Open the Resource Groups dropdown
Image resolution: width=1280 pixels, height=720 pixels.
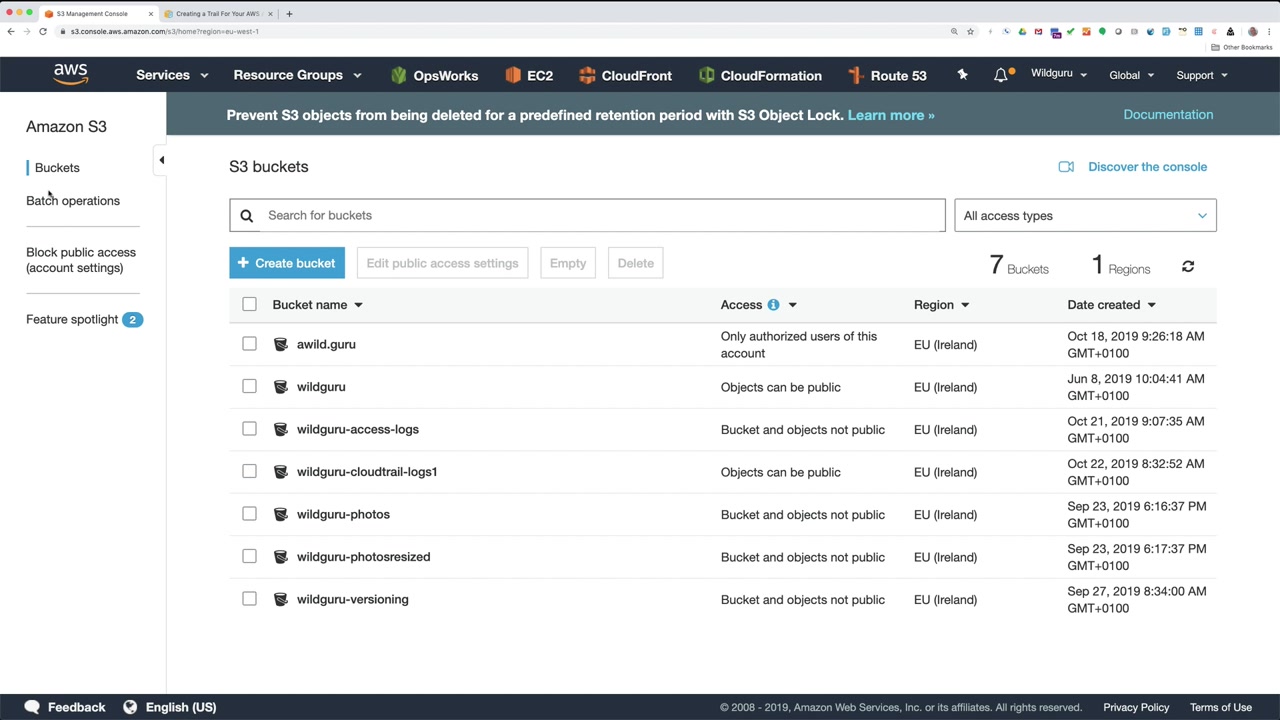tap(297, 75)
